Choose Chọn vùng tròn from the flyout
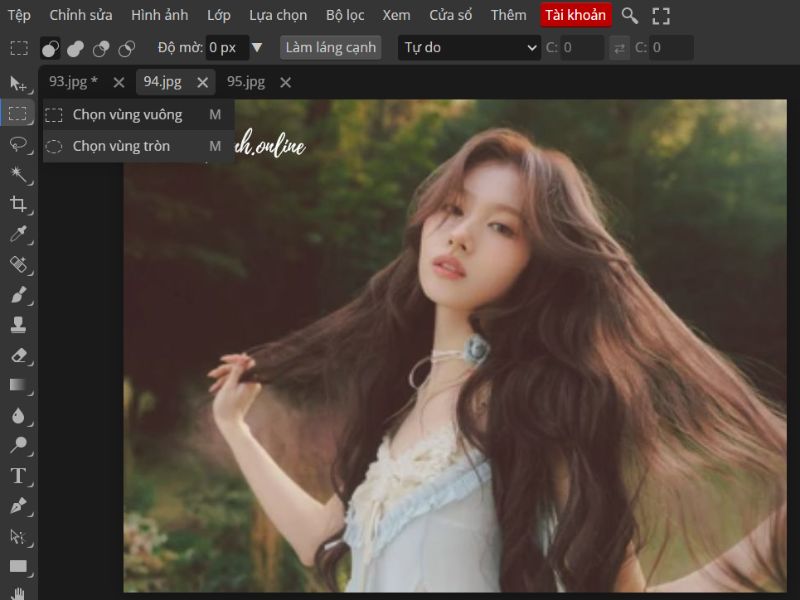This screenshot has width=800, height=600. 139,146
